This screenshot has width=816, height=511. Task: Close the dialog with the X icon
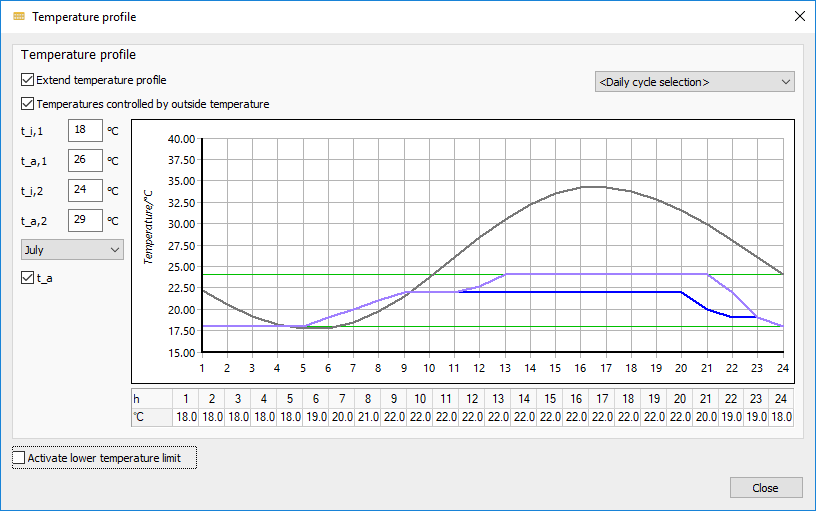point(800,16)
